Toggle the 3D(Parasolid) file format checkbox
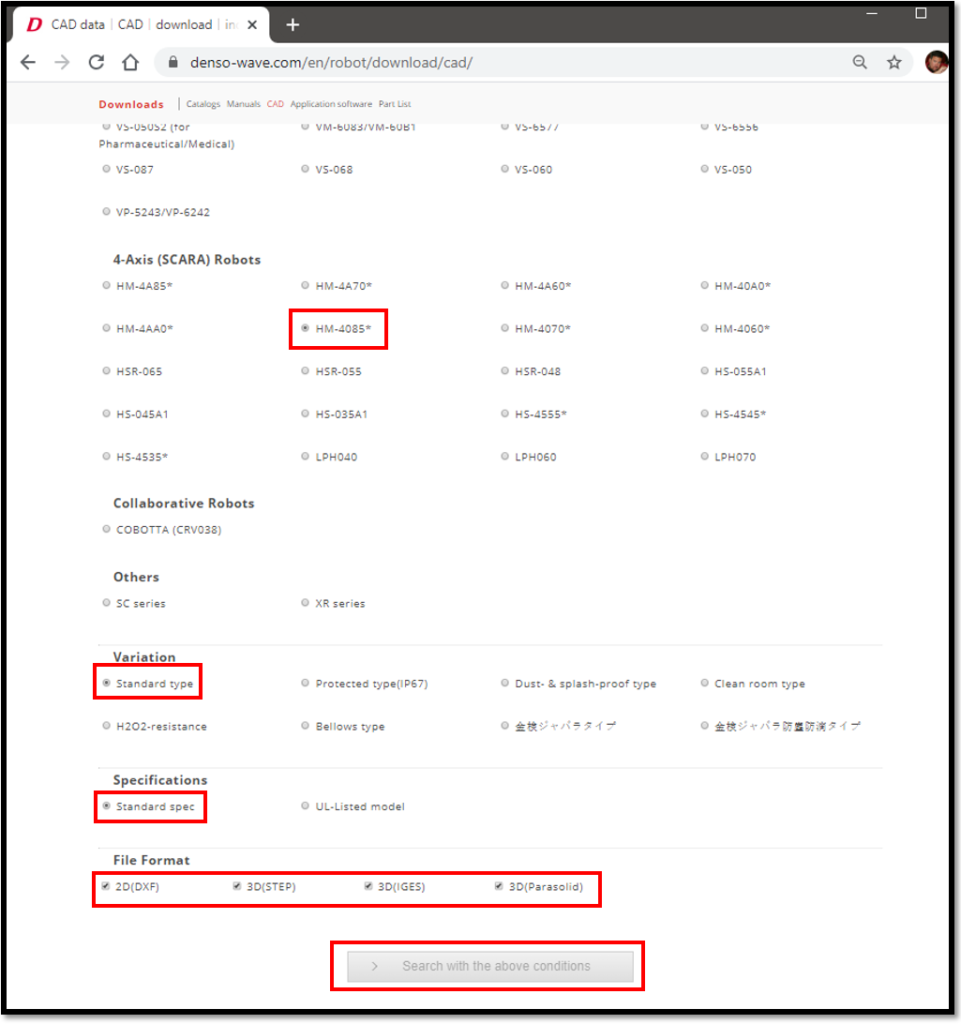The height and width of the screenshot is (1024, 961). (x=499, y=886)
